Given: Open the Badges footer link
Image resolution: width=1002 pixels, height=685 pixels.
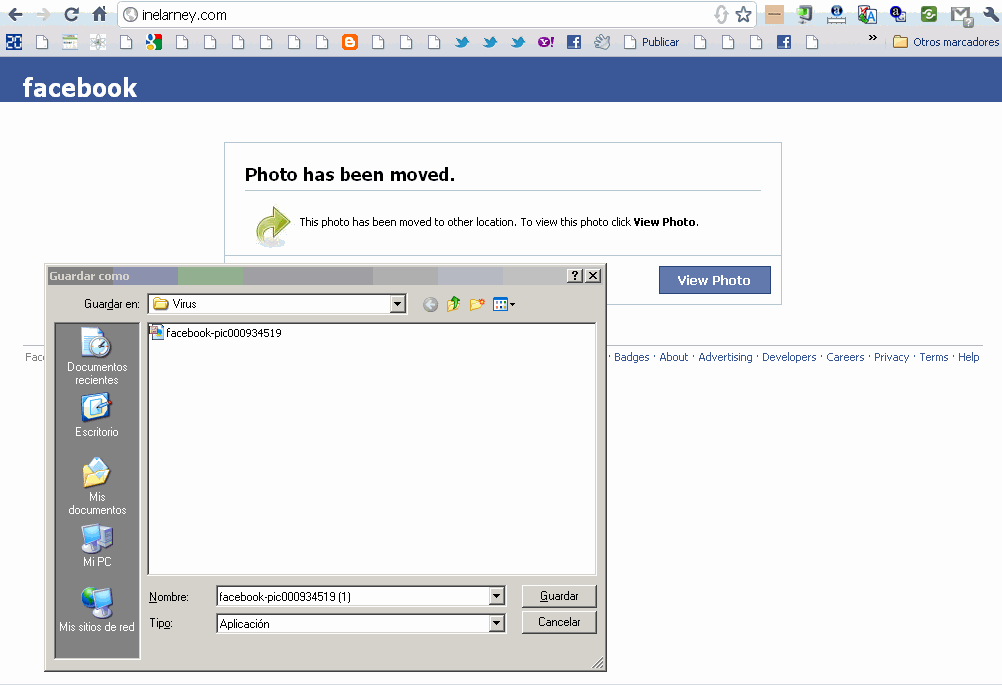Looking at the screenshot, I should point(631,357).
